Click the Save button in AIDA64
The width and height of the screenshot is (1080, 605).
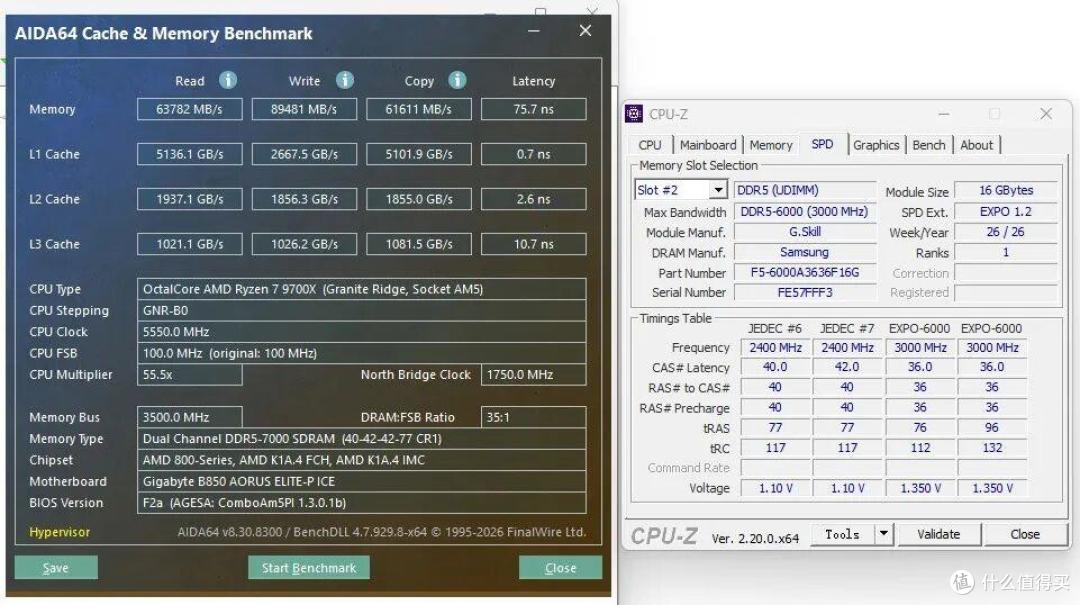click(x=56, y=568)
